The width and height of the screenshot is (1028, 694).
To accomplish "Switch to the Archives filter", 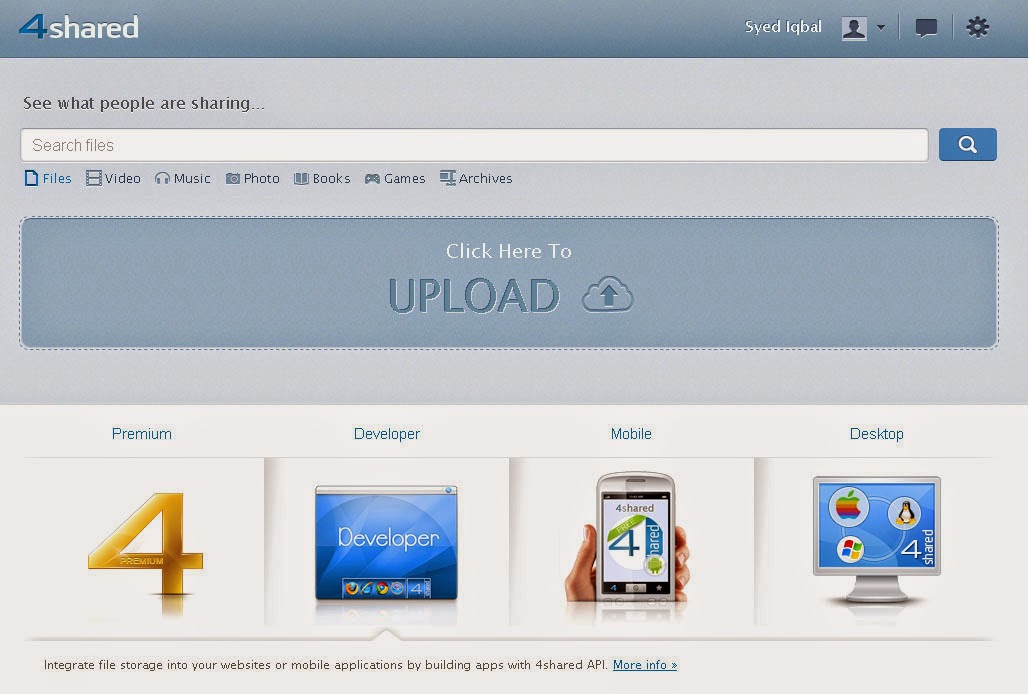I will pyautogui.click(x=476, y=179).
